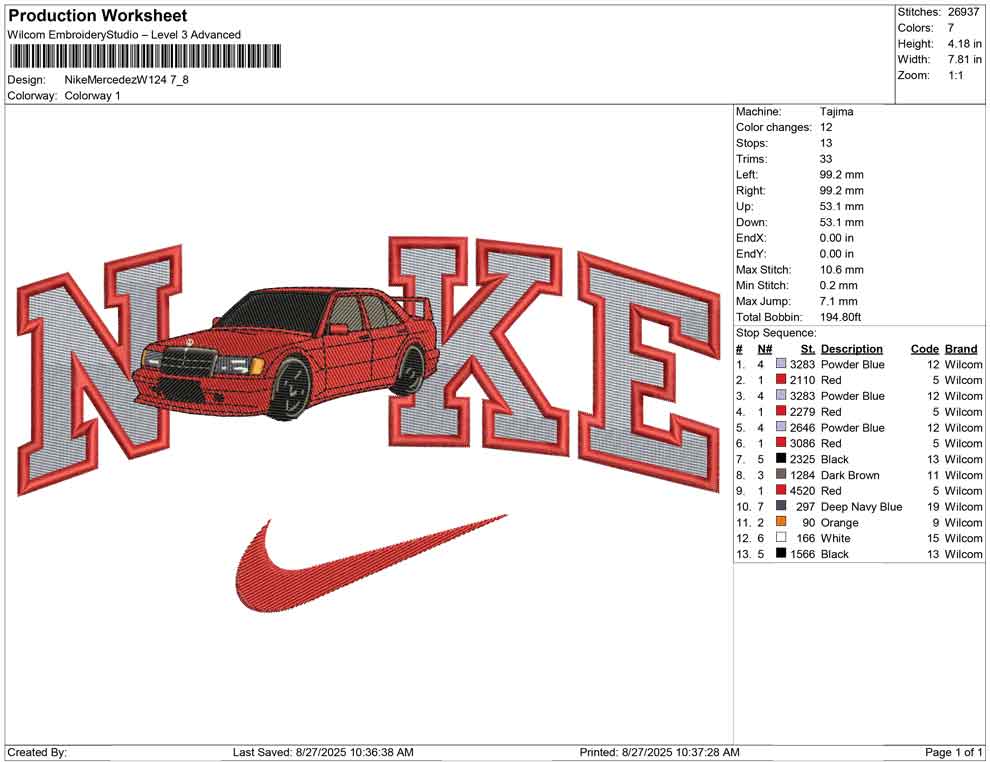Click the White color swatch in stop 12
990x762 pixels.
pyautogui.click(x=781, y=537)
